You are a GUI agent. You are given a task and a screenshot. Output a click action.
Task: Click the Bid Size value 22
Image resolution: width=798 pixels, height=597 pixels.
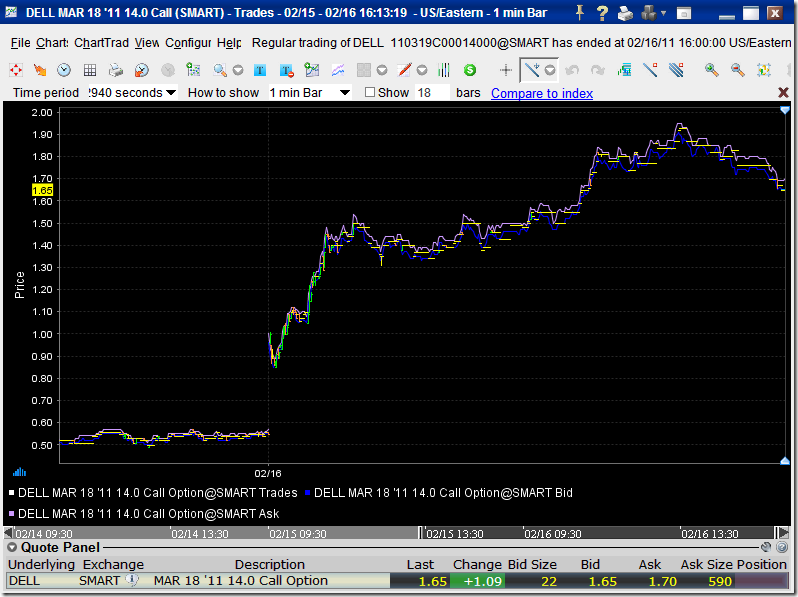pos(549,581)
